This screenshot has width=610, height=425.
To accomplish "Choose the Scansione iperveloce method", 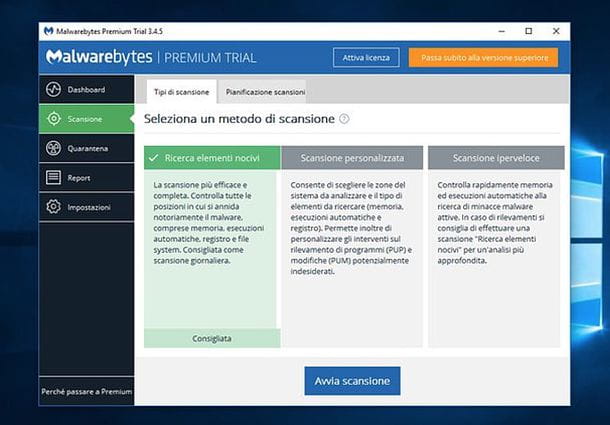I will coord(496,157).
